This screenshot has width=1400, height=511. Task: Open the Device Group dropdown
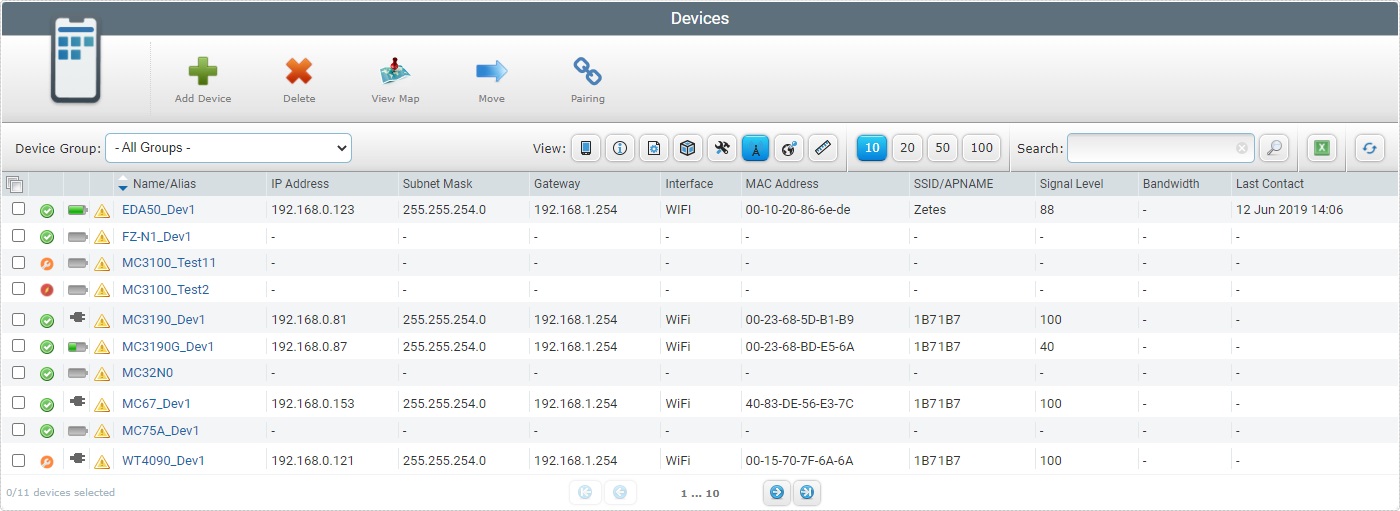[x=228, y=148]
